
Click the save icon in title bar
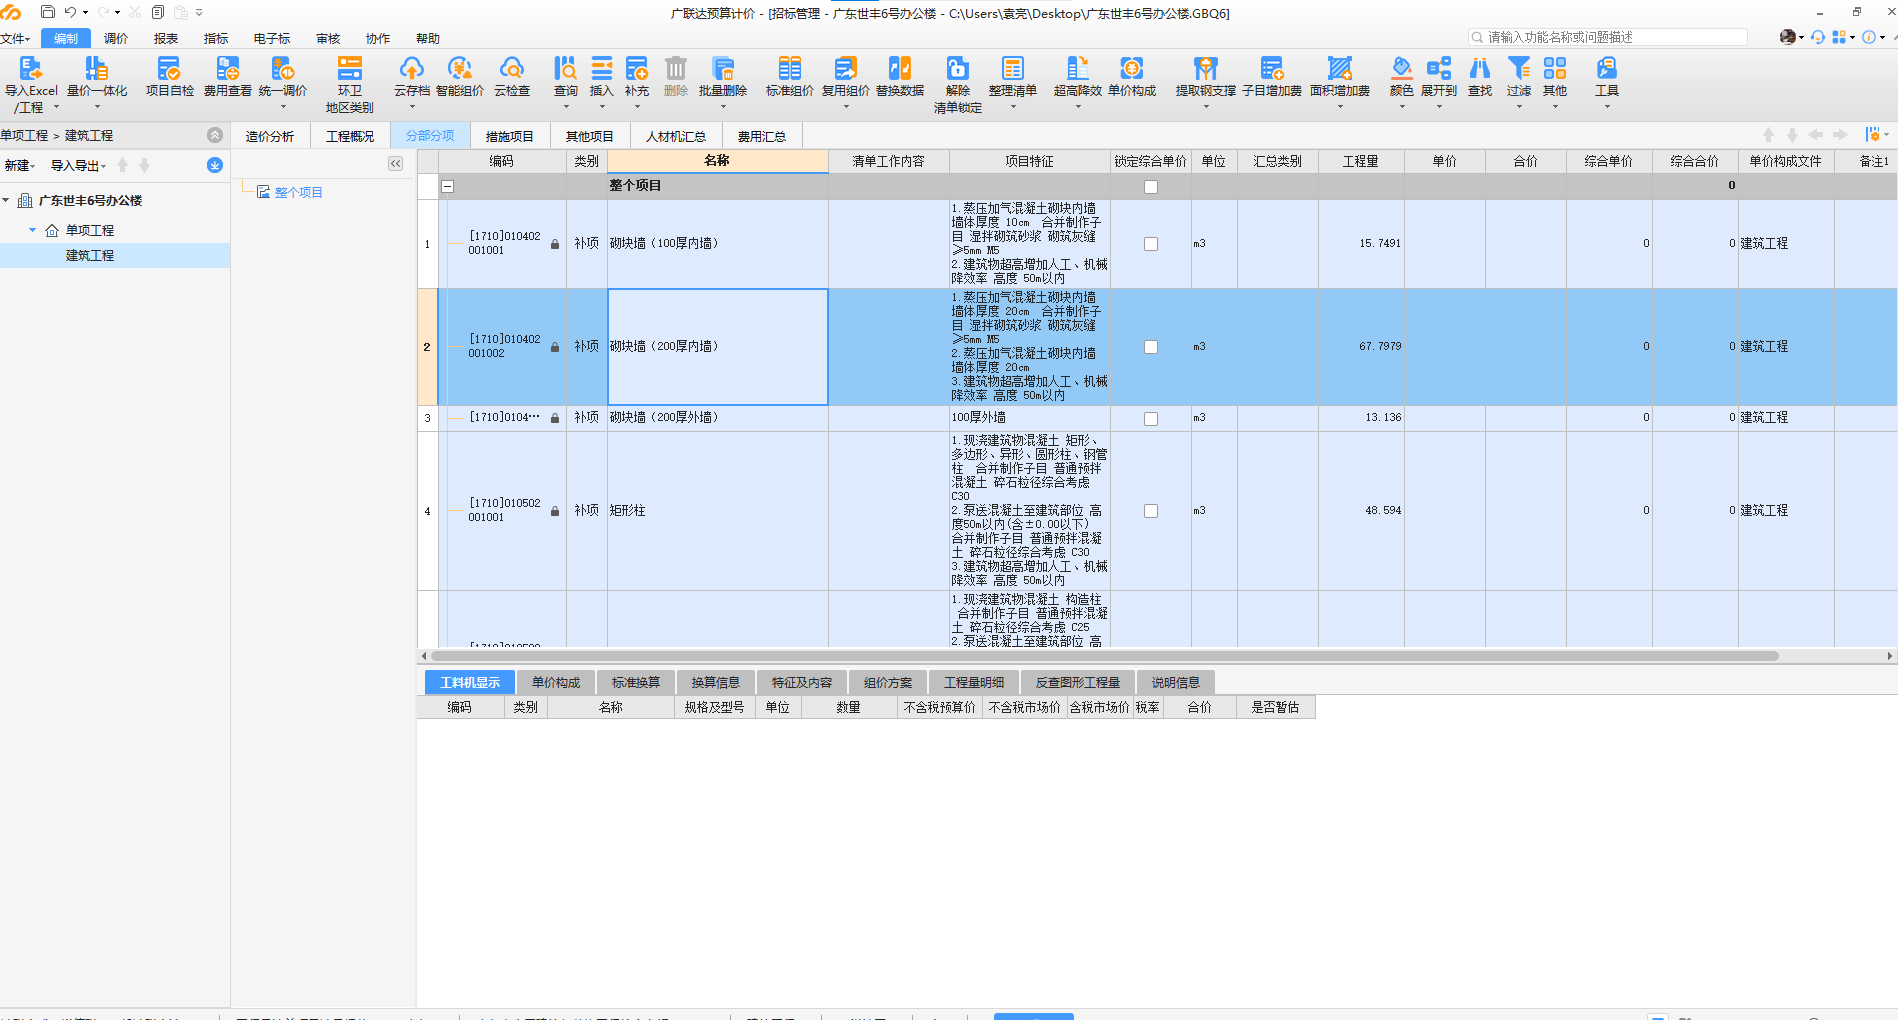tap(47, 13)
